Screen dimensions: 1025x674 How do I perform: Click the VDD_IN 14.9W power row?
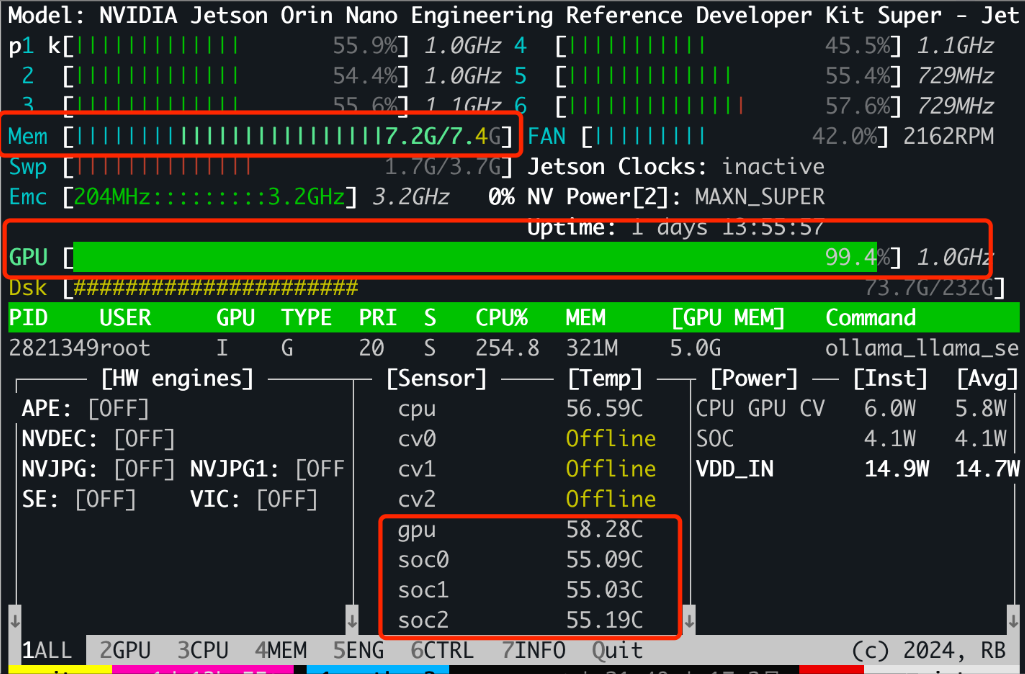click(857, 469)
